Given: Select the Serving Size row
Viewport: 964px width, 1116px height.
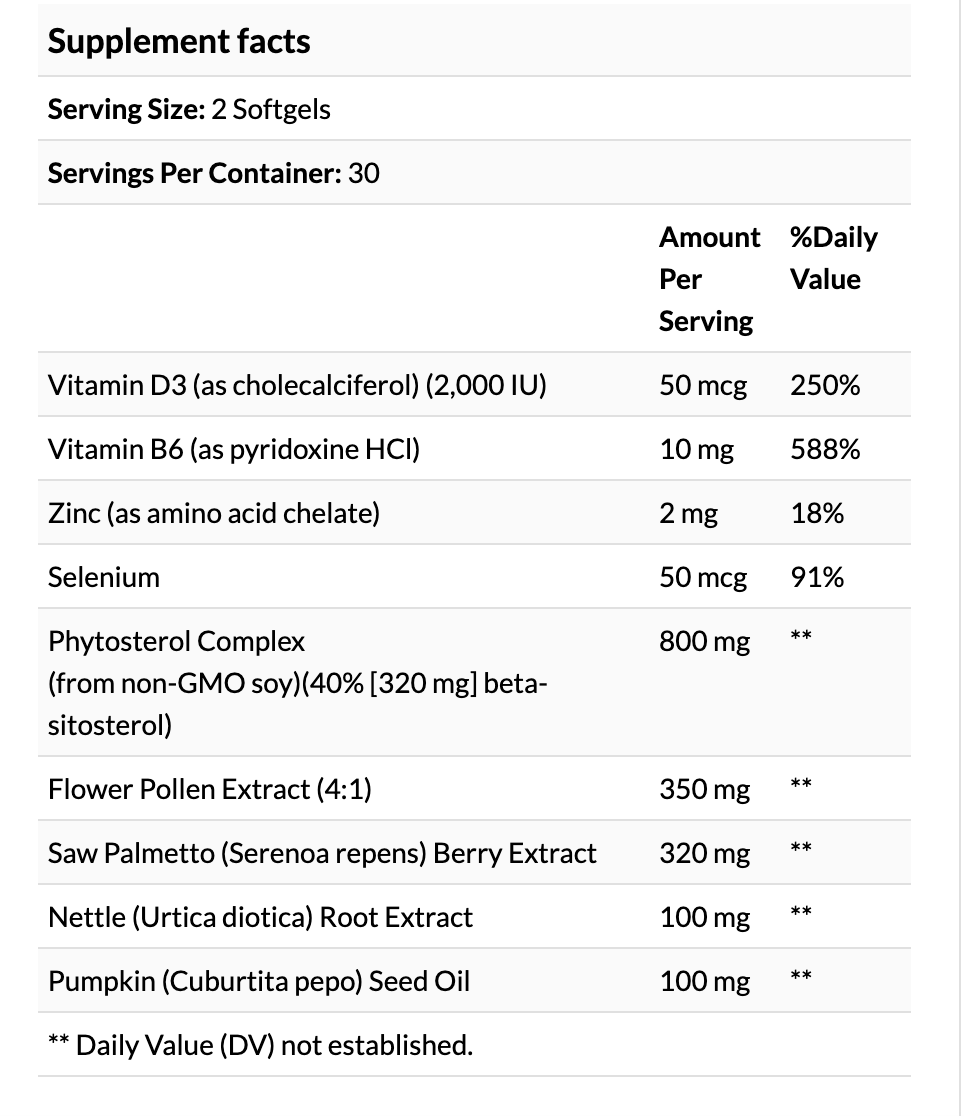Looking at the screenshot, I should coord(474,109).
